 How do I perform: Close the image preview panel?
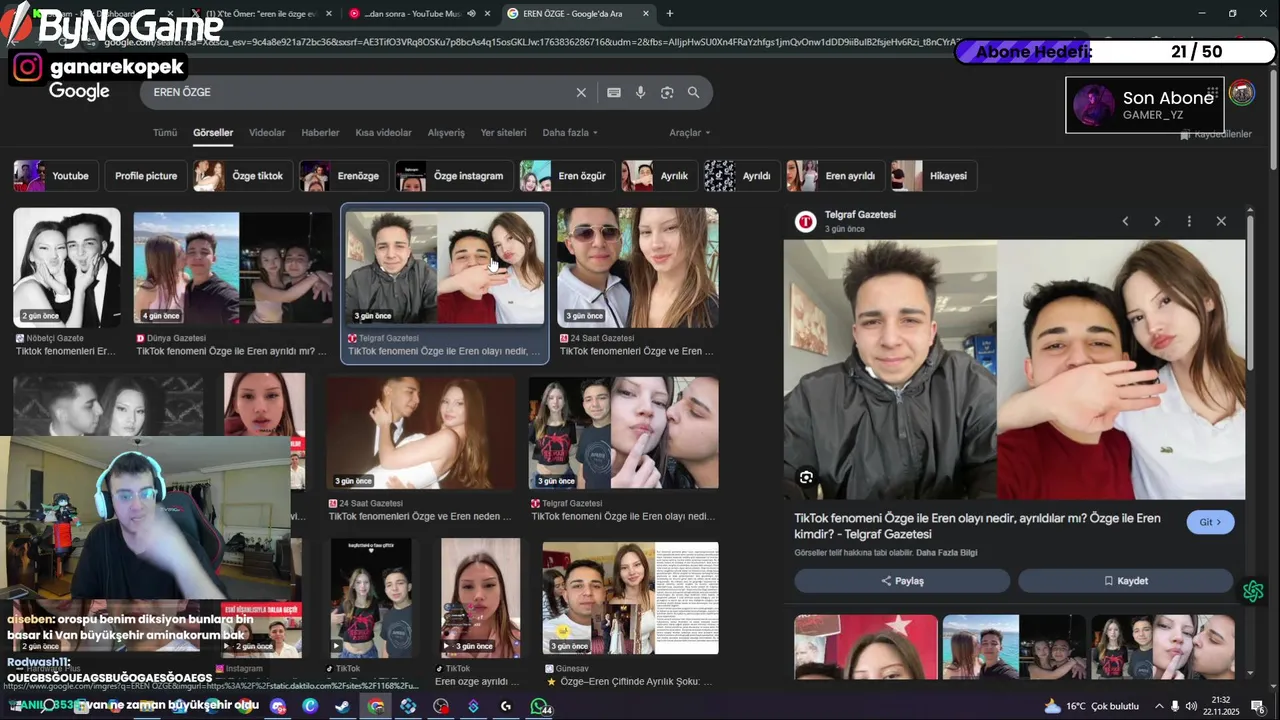1221,221
